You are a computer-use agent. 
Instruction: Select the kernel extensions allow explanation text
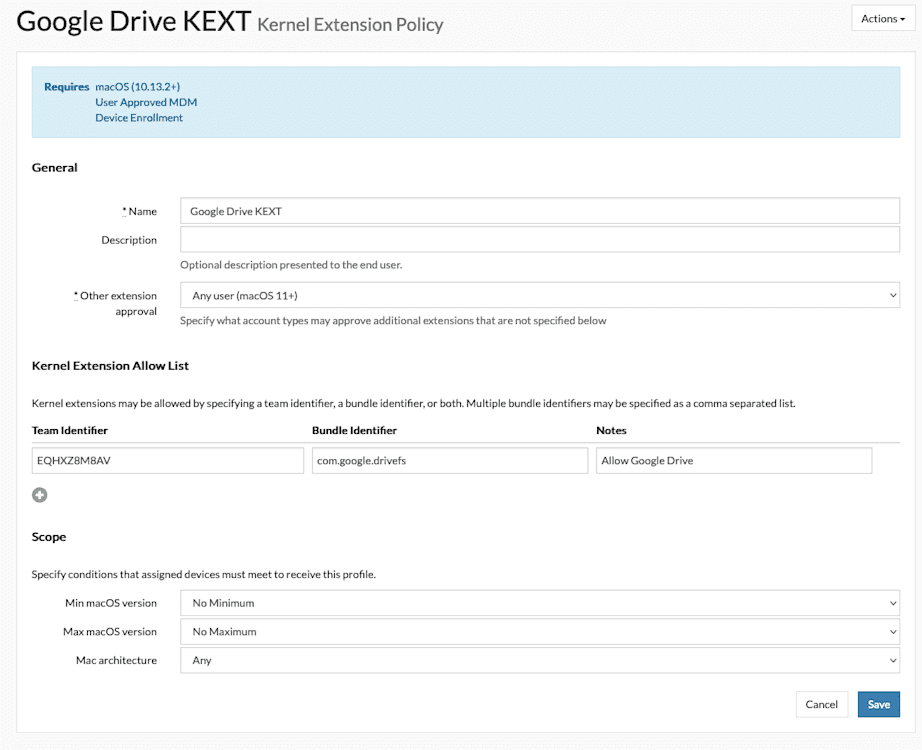tap(413, 404)
